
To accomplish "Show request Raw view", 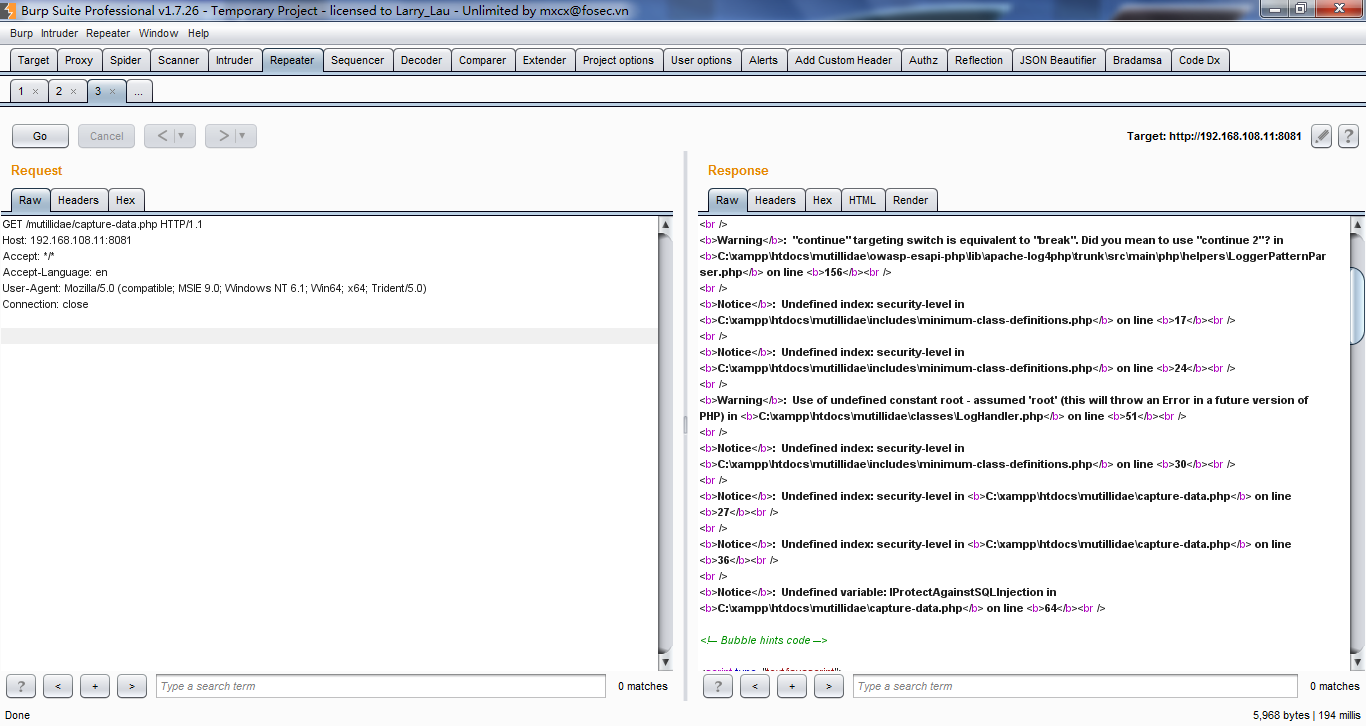I will (30, 200).
